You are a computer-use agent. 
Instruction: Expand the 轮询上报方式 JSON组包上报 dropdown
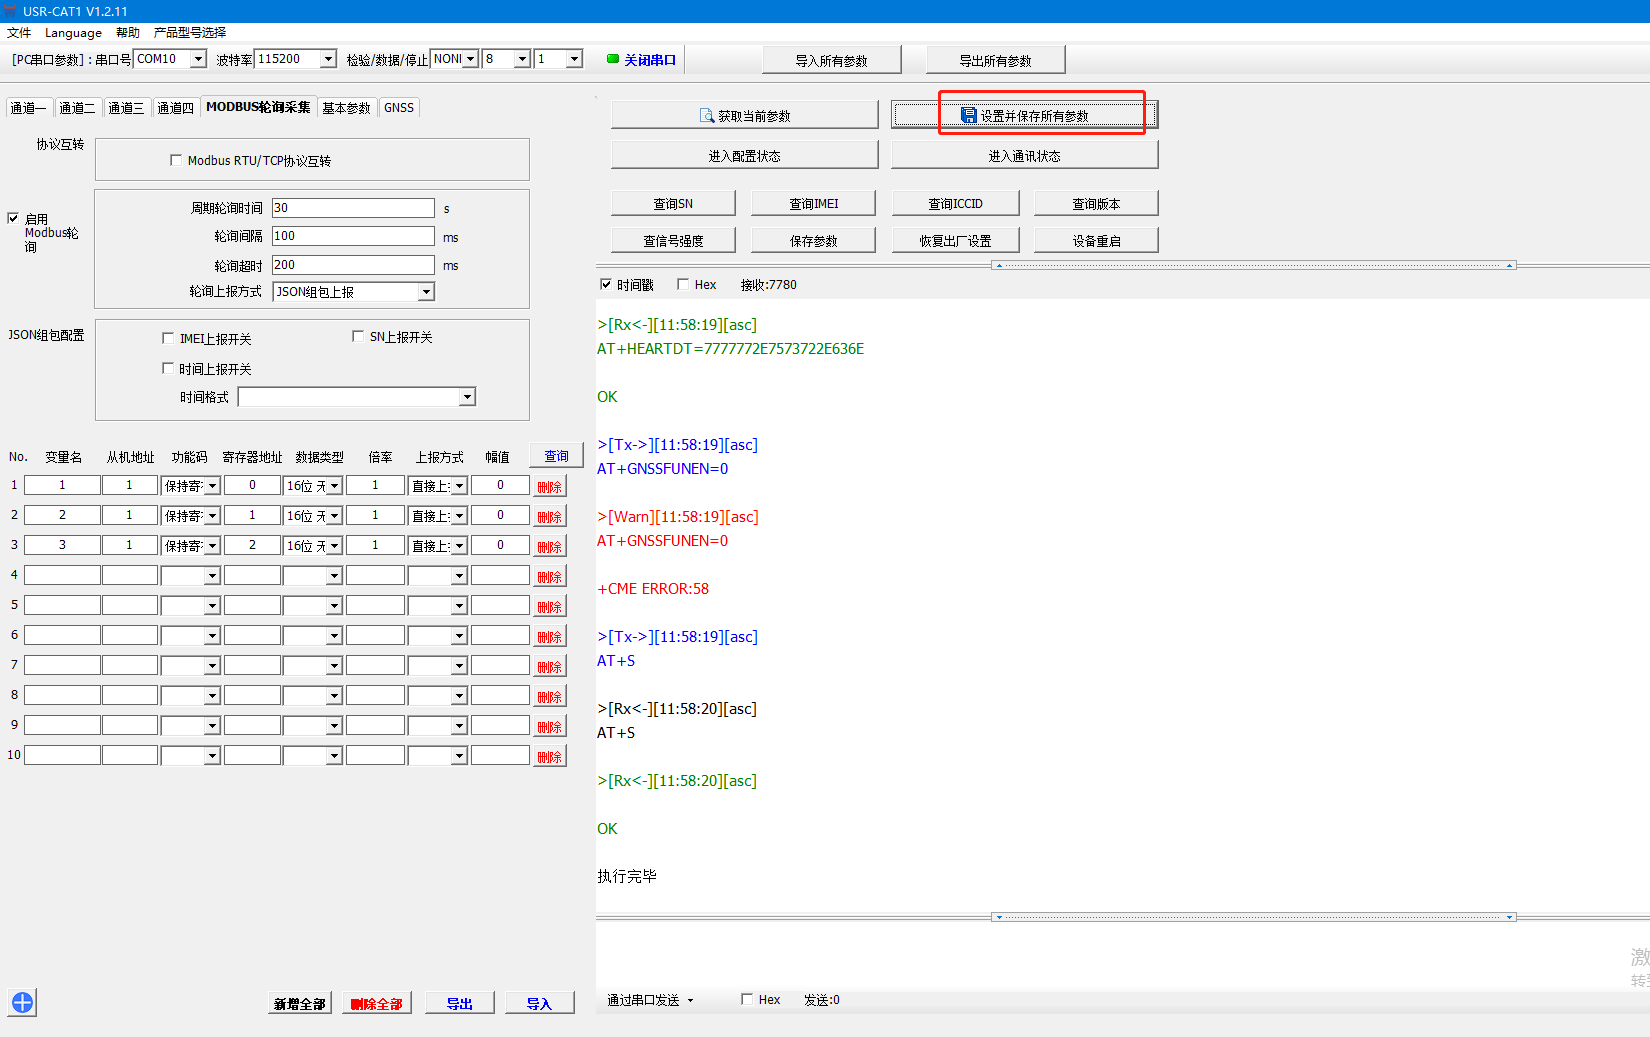[426, 292]
